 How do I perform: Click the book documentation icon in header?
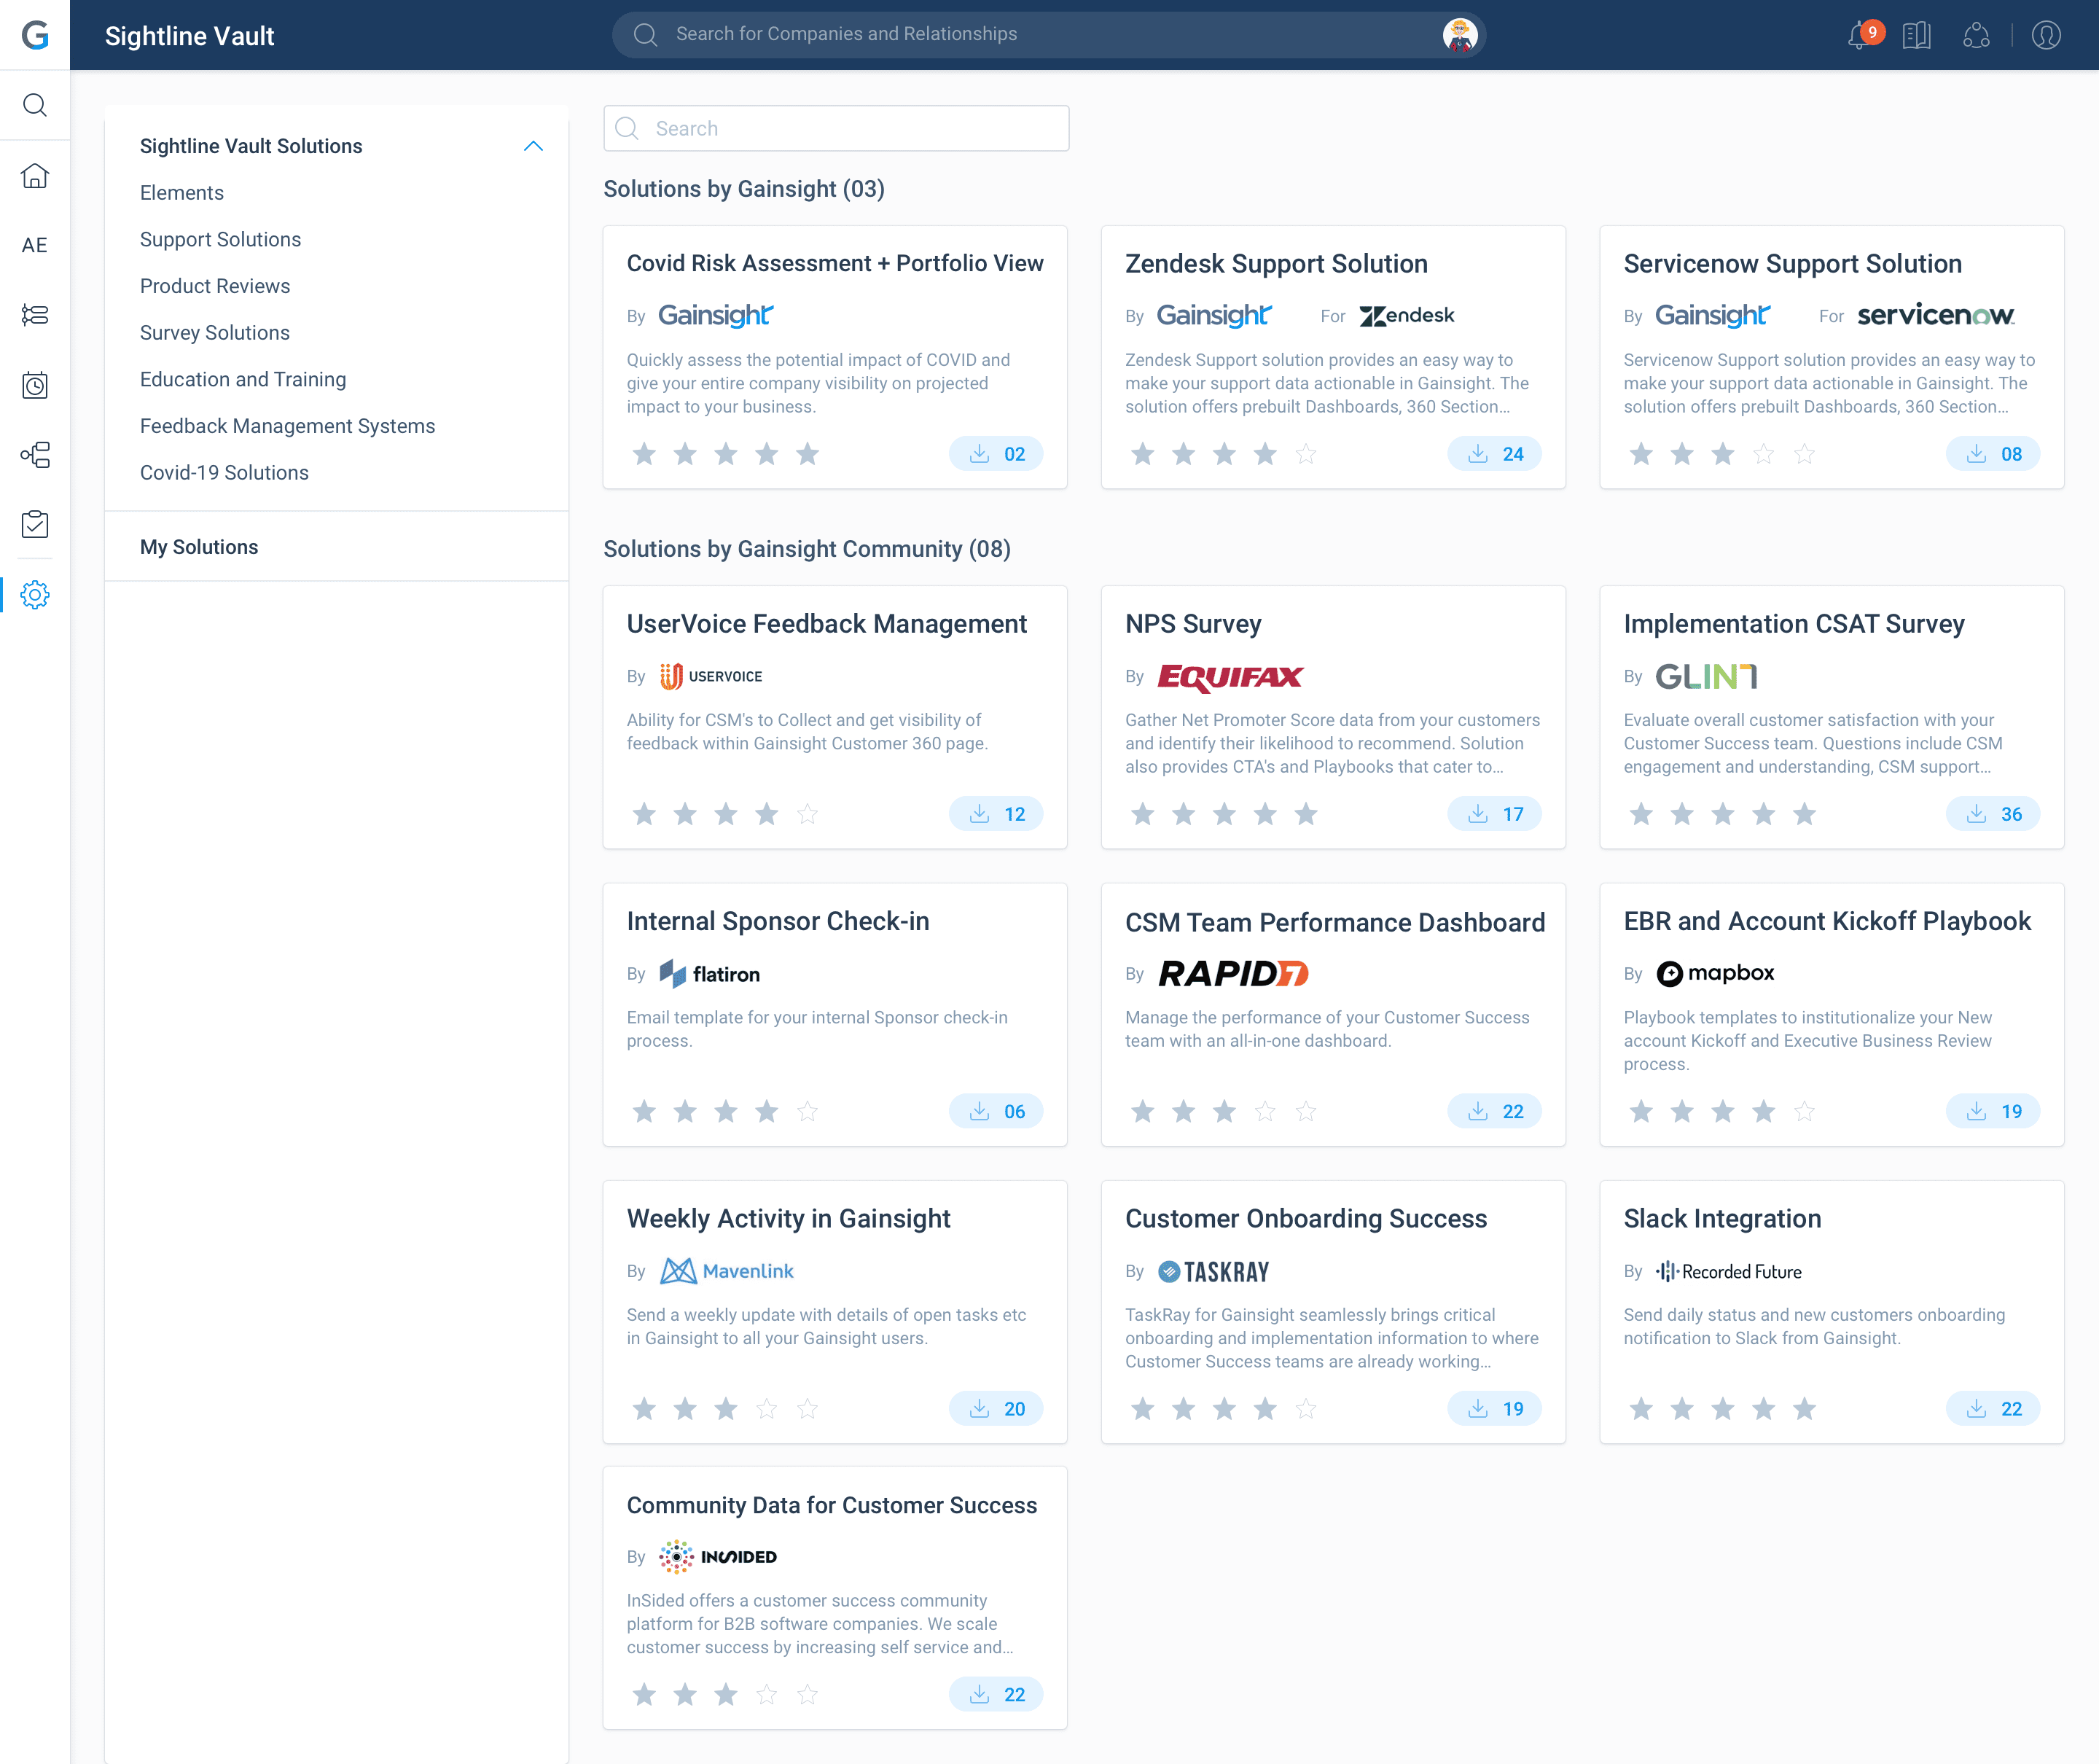tap(1916, 35)
